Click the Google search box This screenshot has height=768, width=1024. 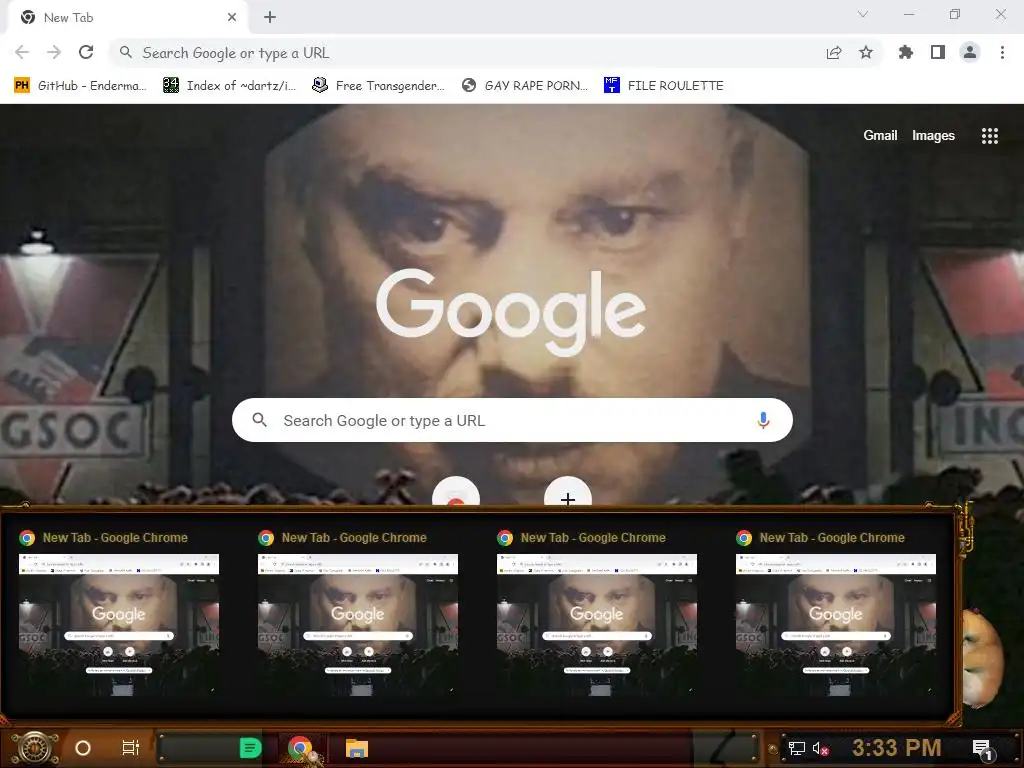(x=512, y=420)
